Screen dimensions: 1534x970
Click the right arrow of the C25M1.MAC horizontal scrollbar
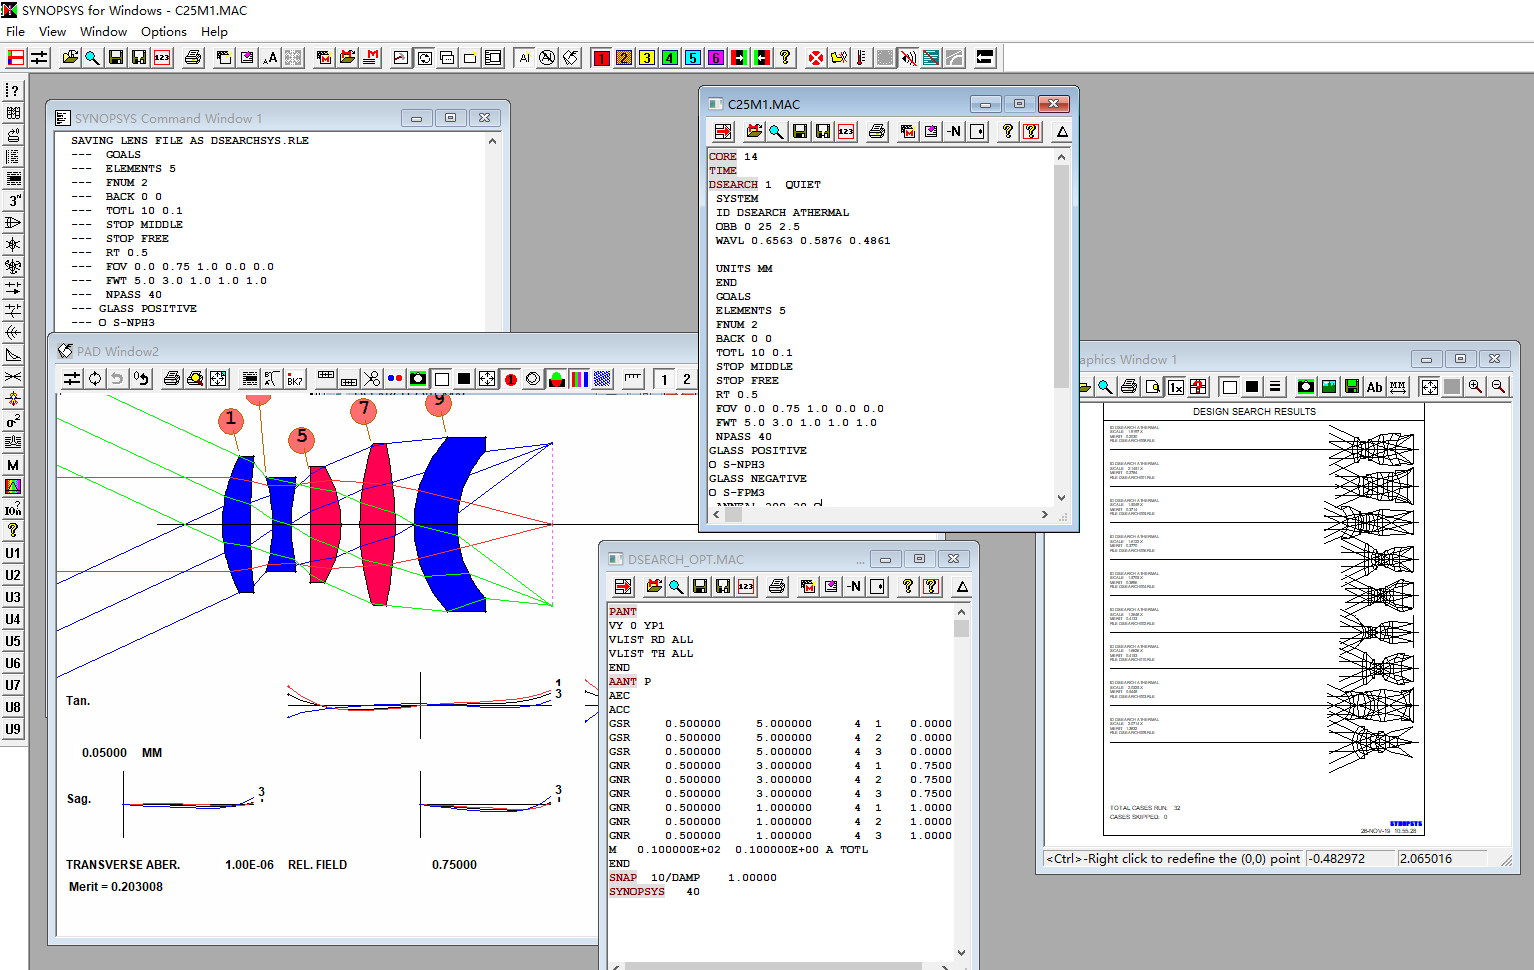(1044, 515)
